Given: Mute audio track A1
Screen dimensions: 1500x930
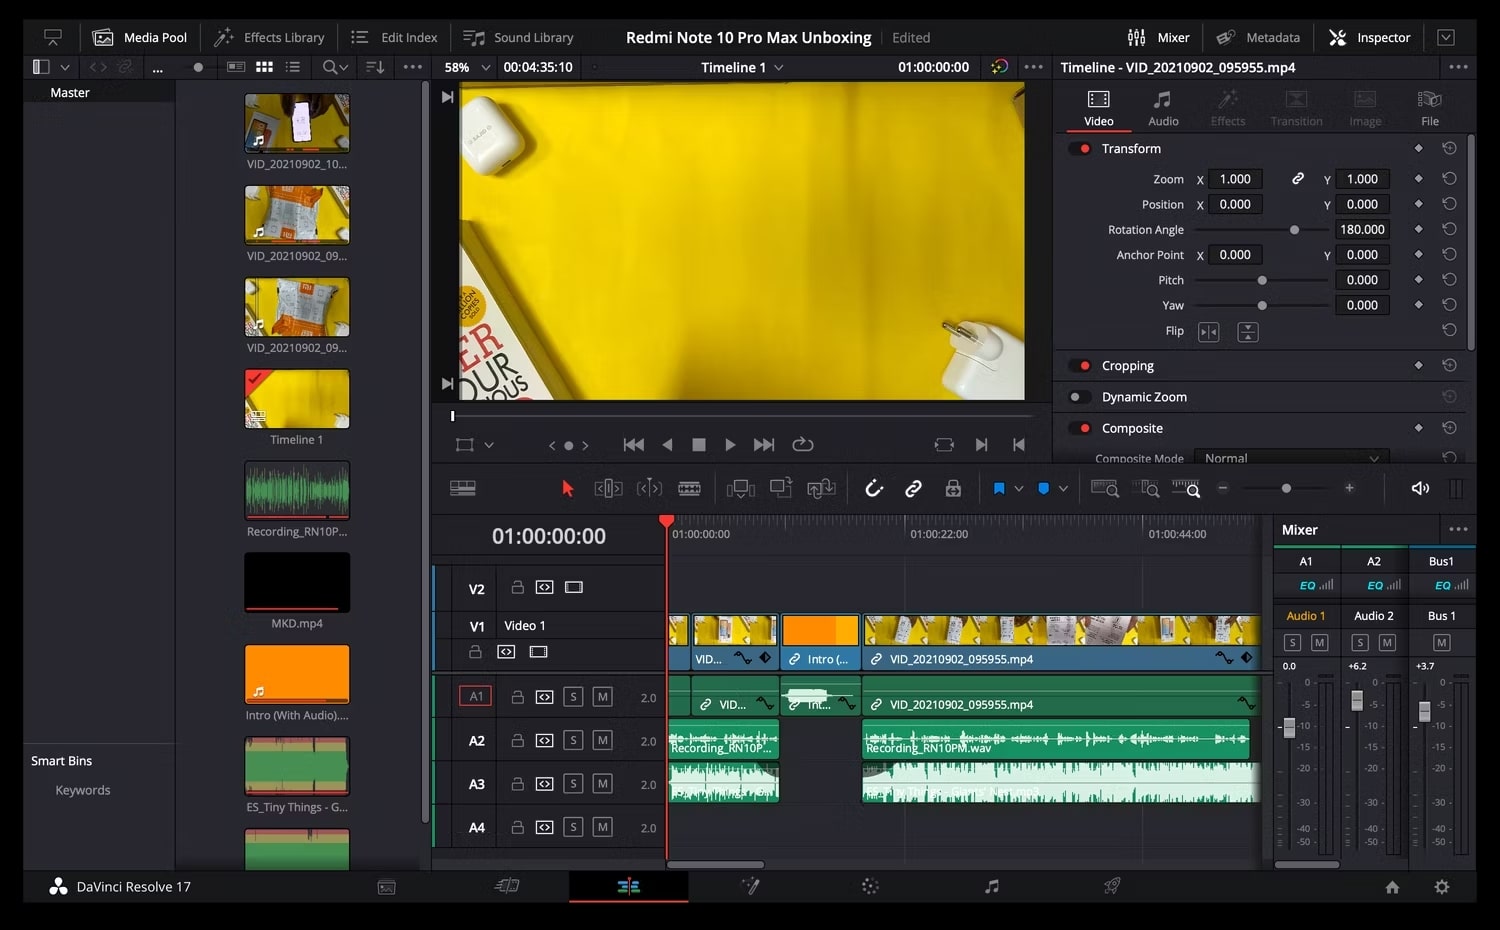Looking at the screenshot, I should tap(602, 697).
